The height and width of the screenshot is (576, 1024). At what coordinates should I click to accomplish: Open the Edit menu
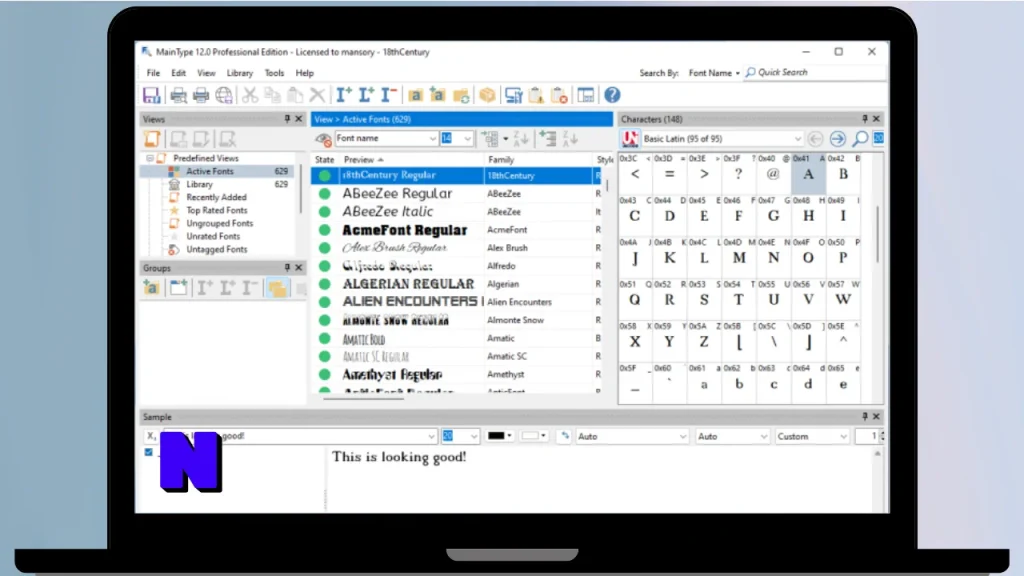(x=178, y=73)
